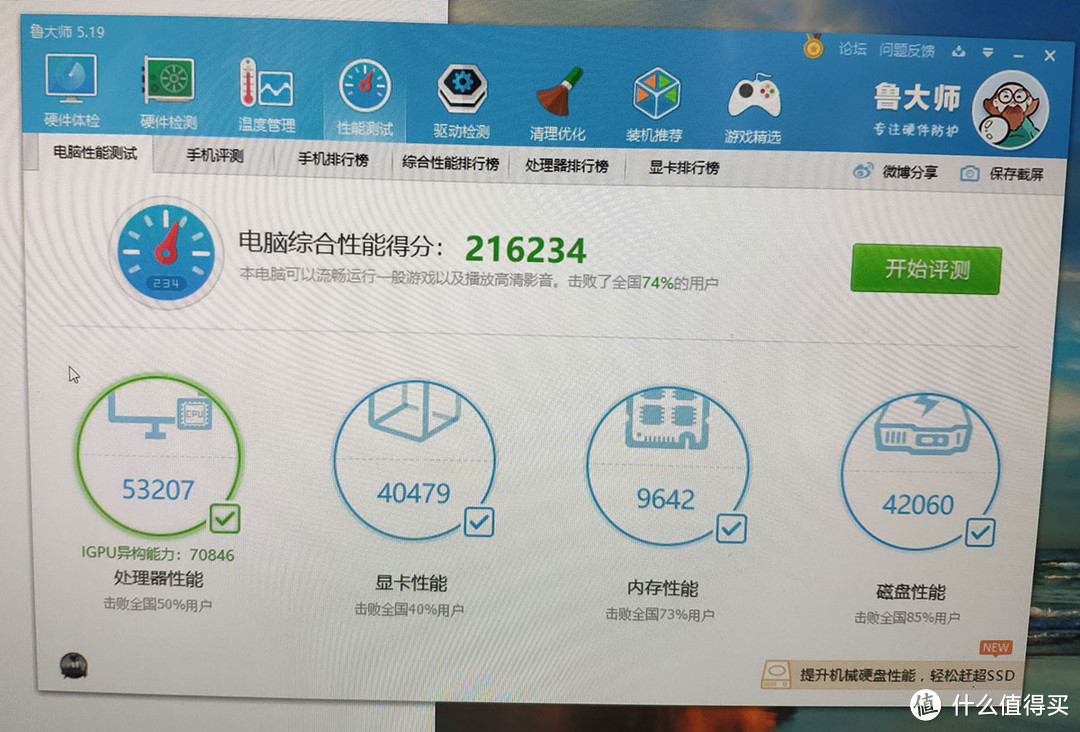Click the 击败全国40%用户 text
Viewport: 1080px width, 732px height.
(409, 609)
